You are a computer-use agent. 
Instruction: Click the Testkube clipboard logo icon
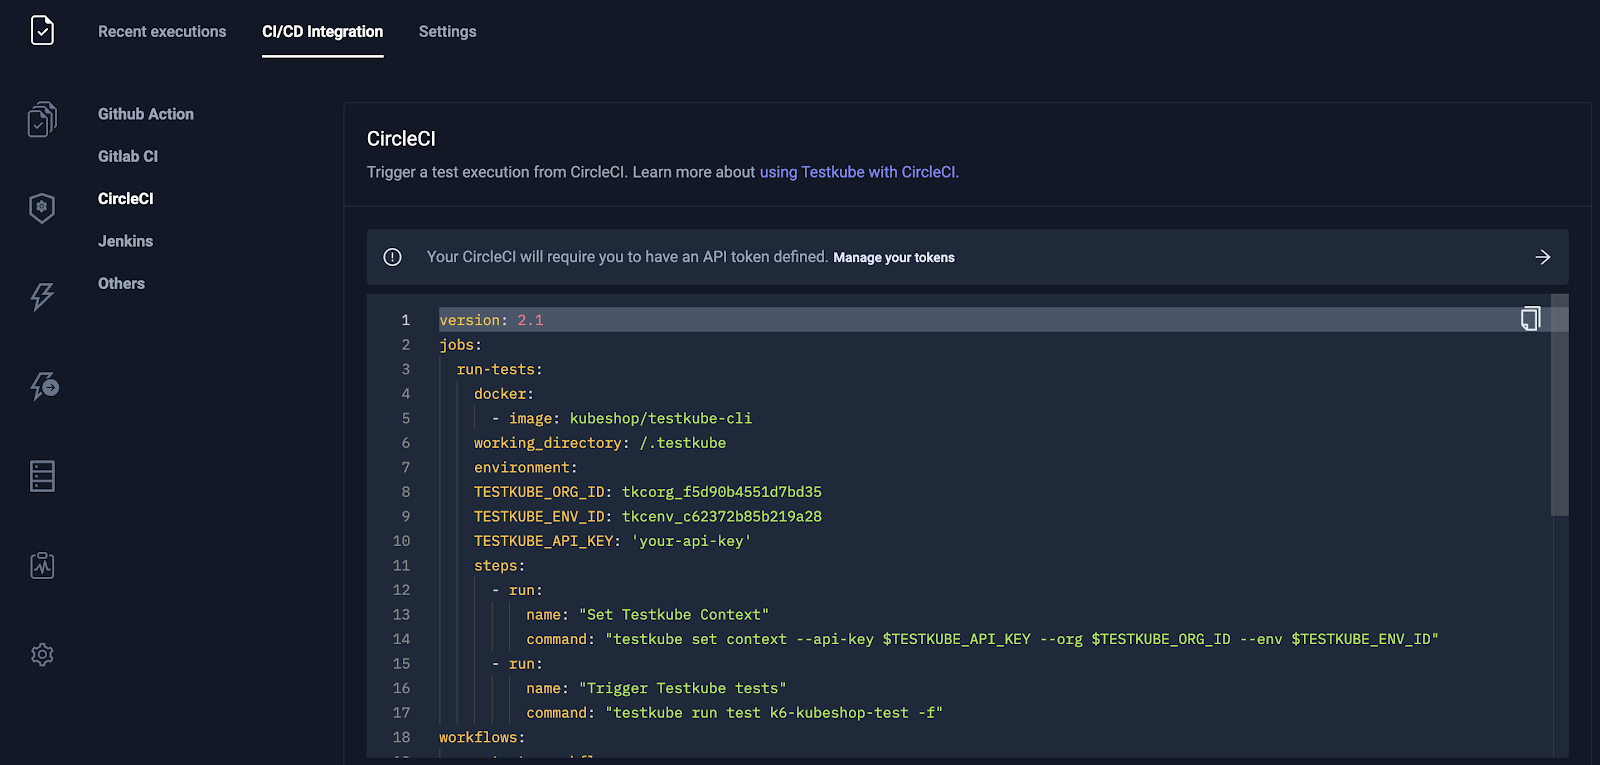pos(42,30)
